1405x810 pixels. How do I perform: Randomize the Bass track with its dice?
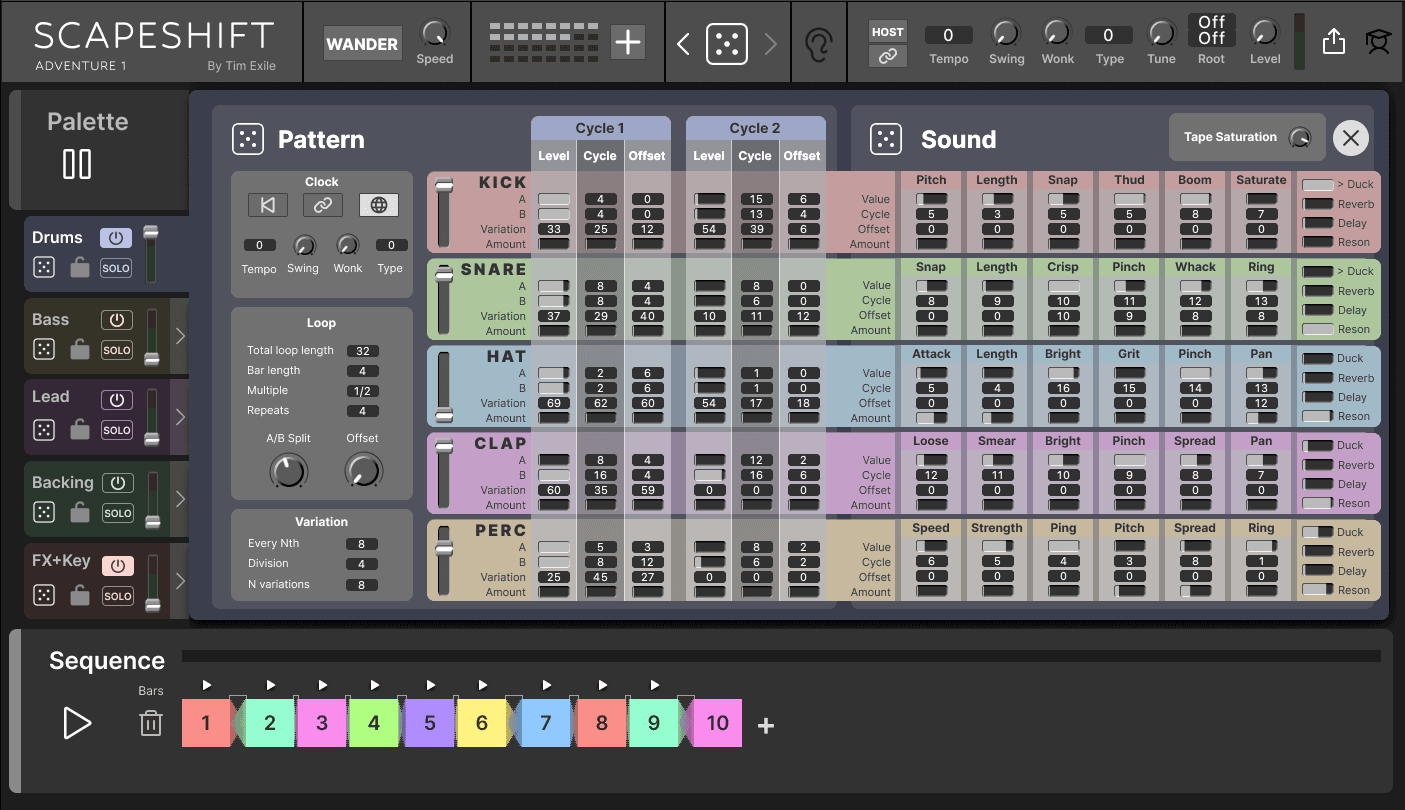[x=44, y=349]
